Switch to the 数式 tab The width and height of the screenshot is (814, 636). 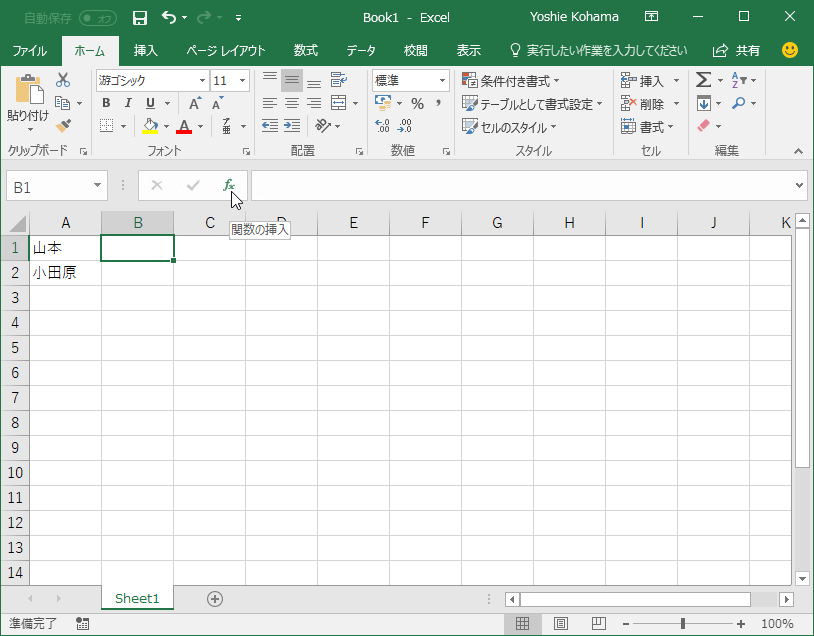click(305, 50)
